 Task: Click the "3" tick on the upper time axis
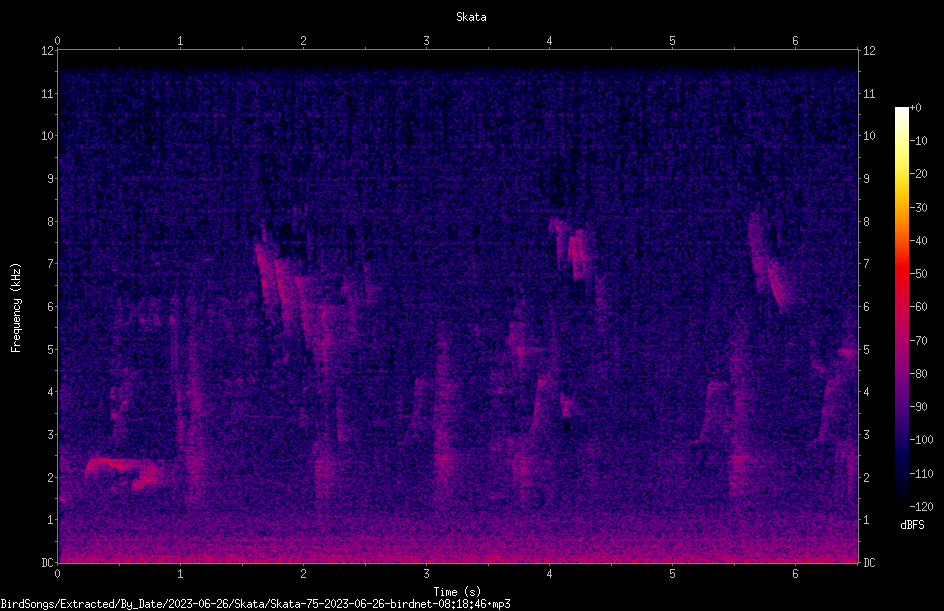click(x=426, y=41)
